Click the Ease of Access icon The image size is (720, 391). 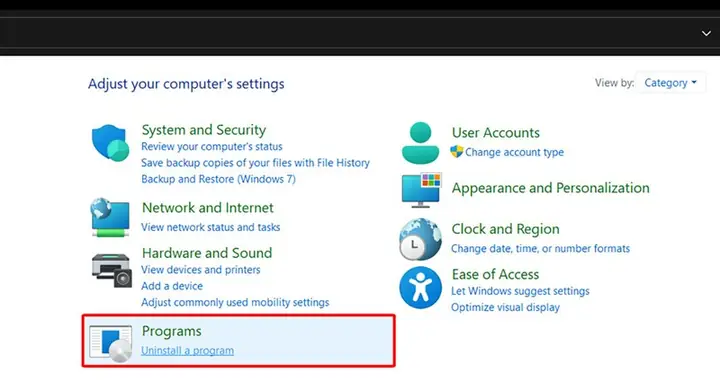(420, 287)
